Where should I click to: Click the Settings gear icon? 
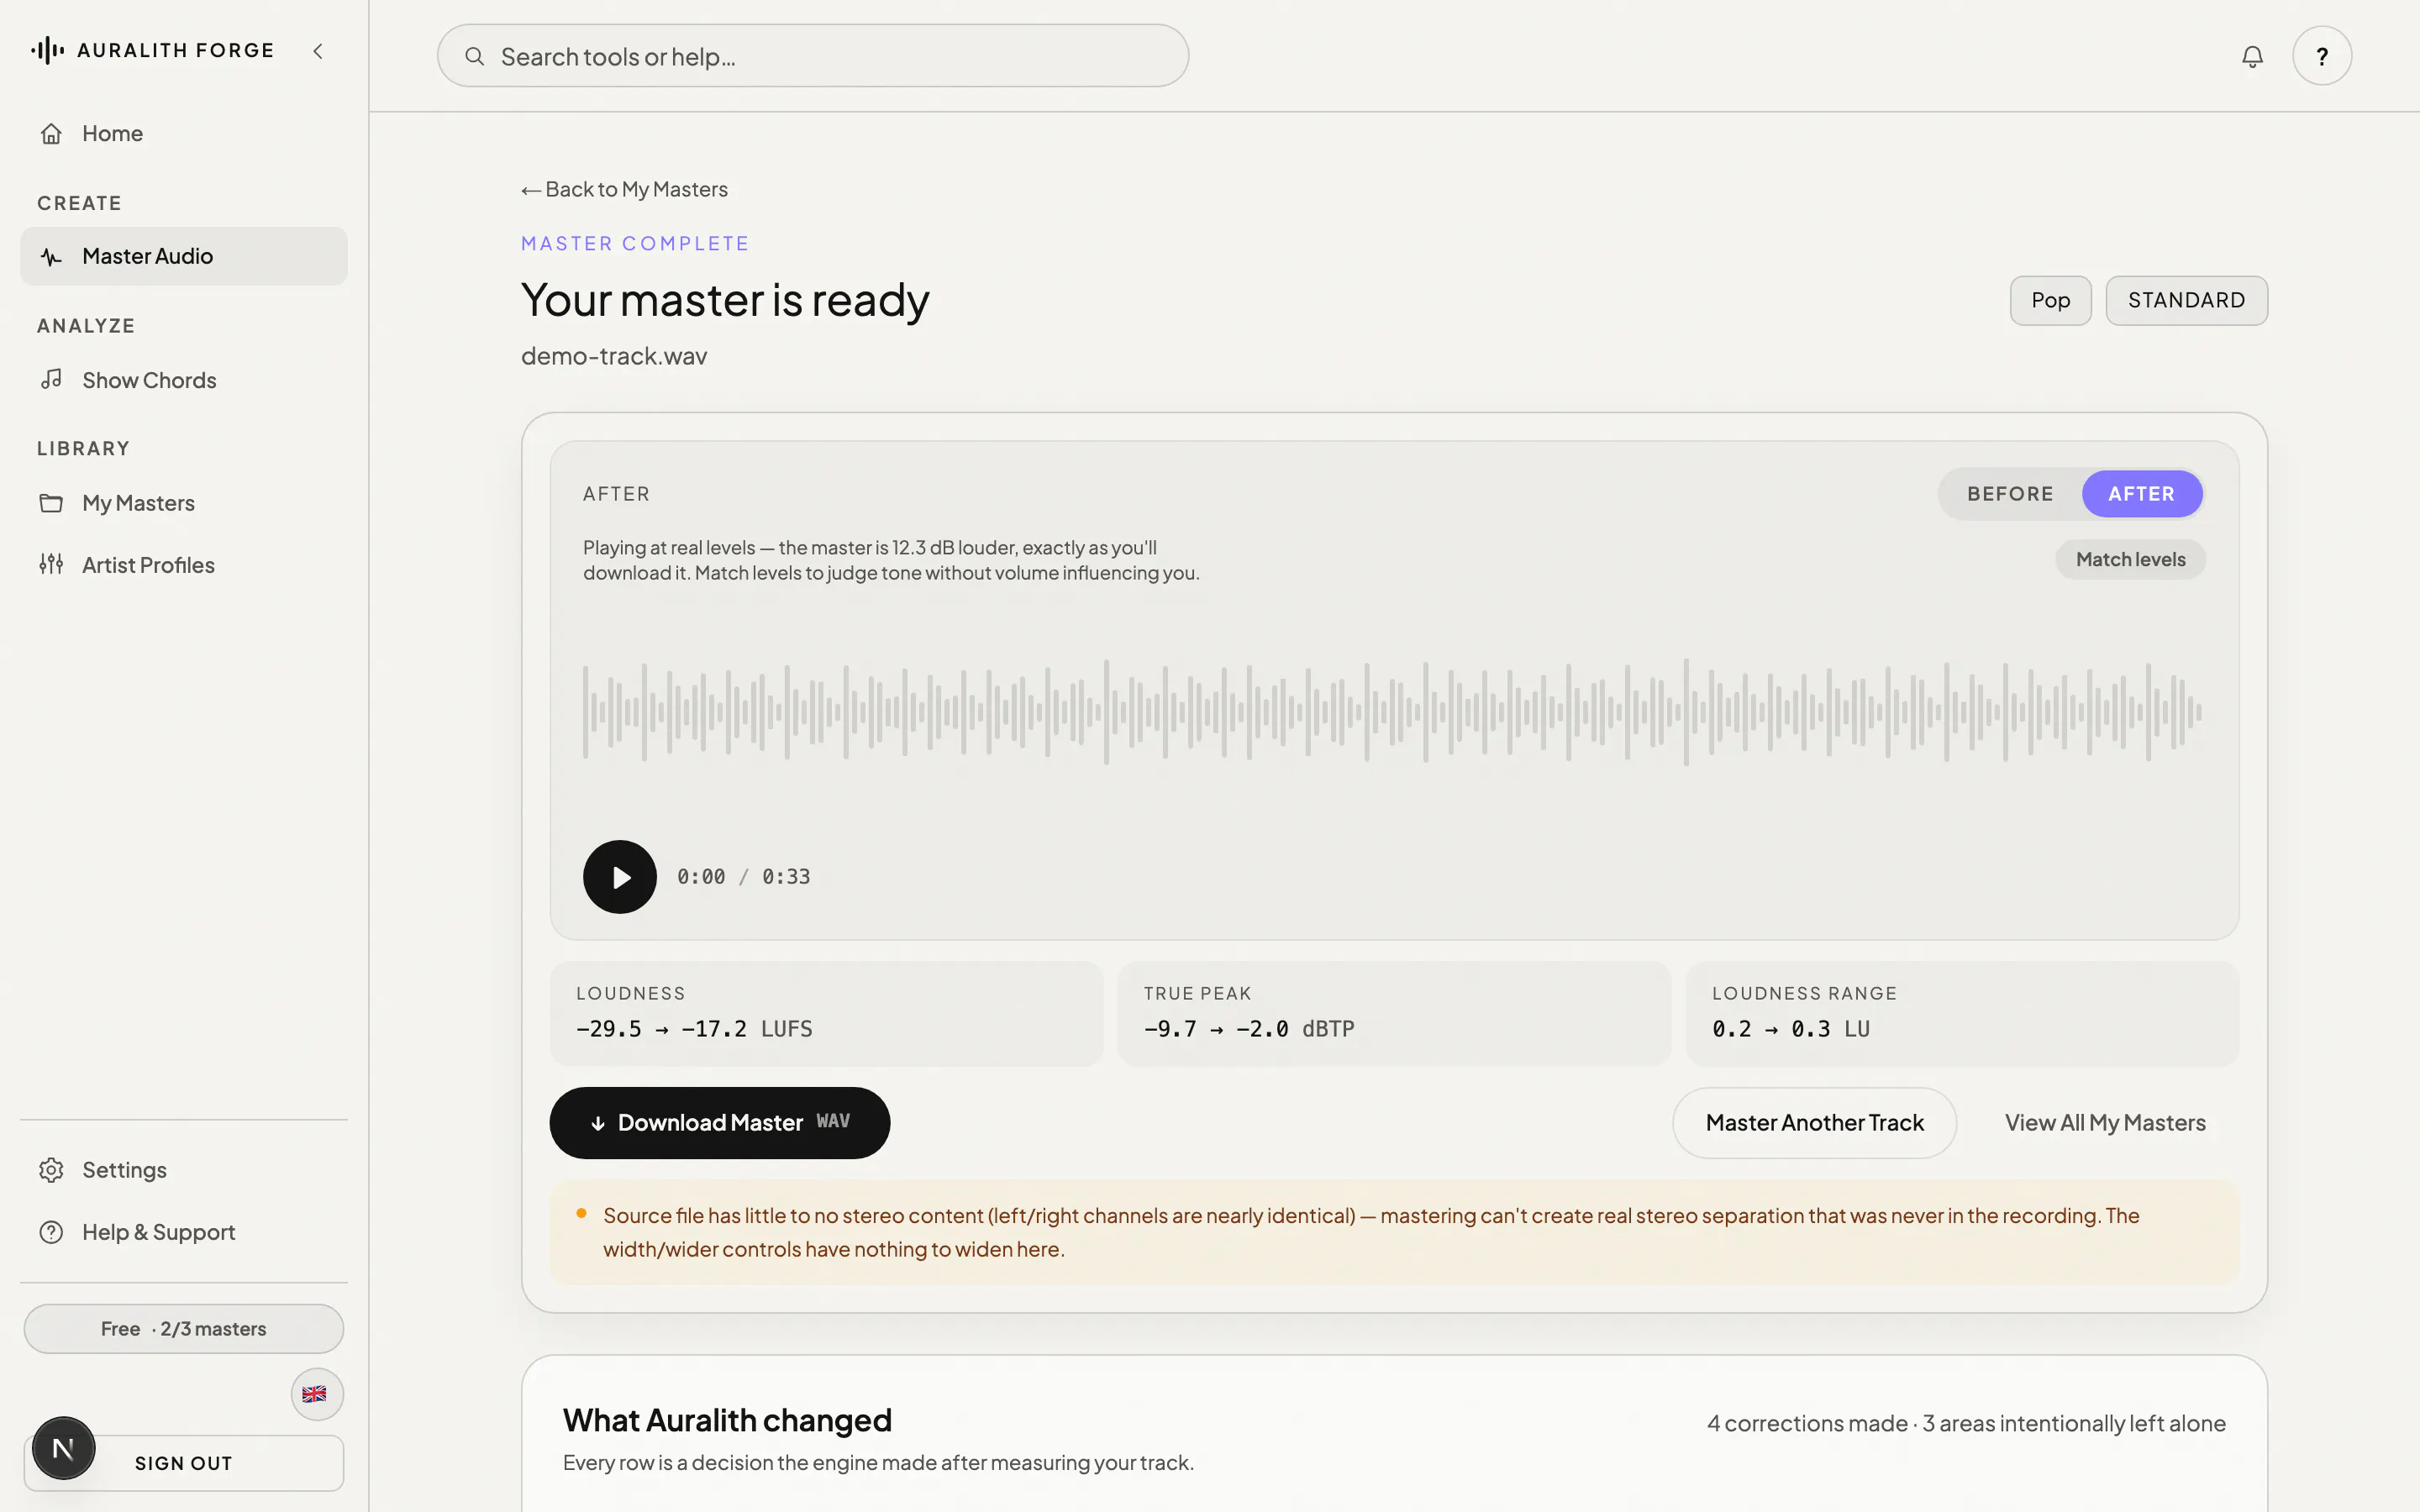[51, 1170]
